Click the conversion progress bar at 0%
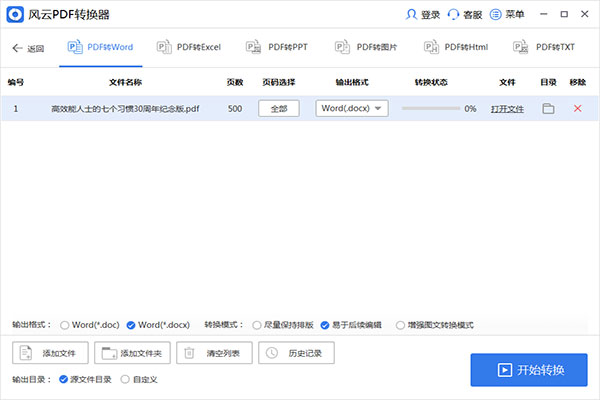The width and height of the screenshot is (600, 400). (431, 109)
